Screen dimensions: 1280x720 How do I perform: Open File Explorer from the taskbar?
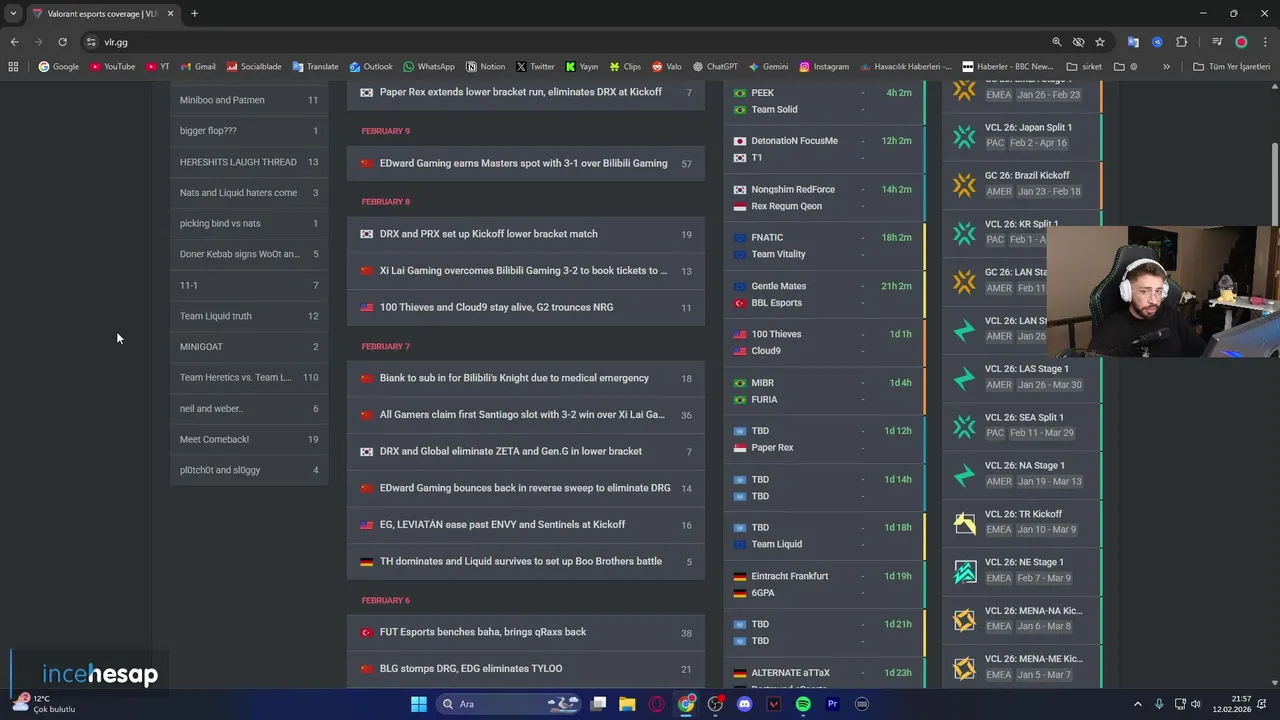(x=627, y=704)
